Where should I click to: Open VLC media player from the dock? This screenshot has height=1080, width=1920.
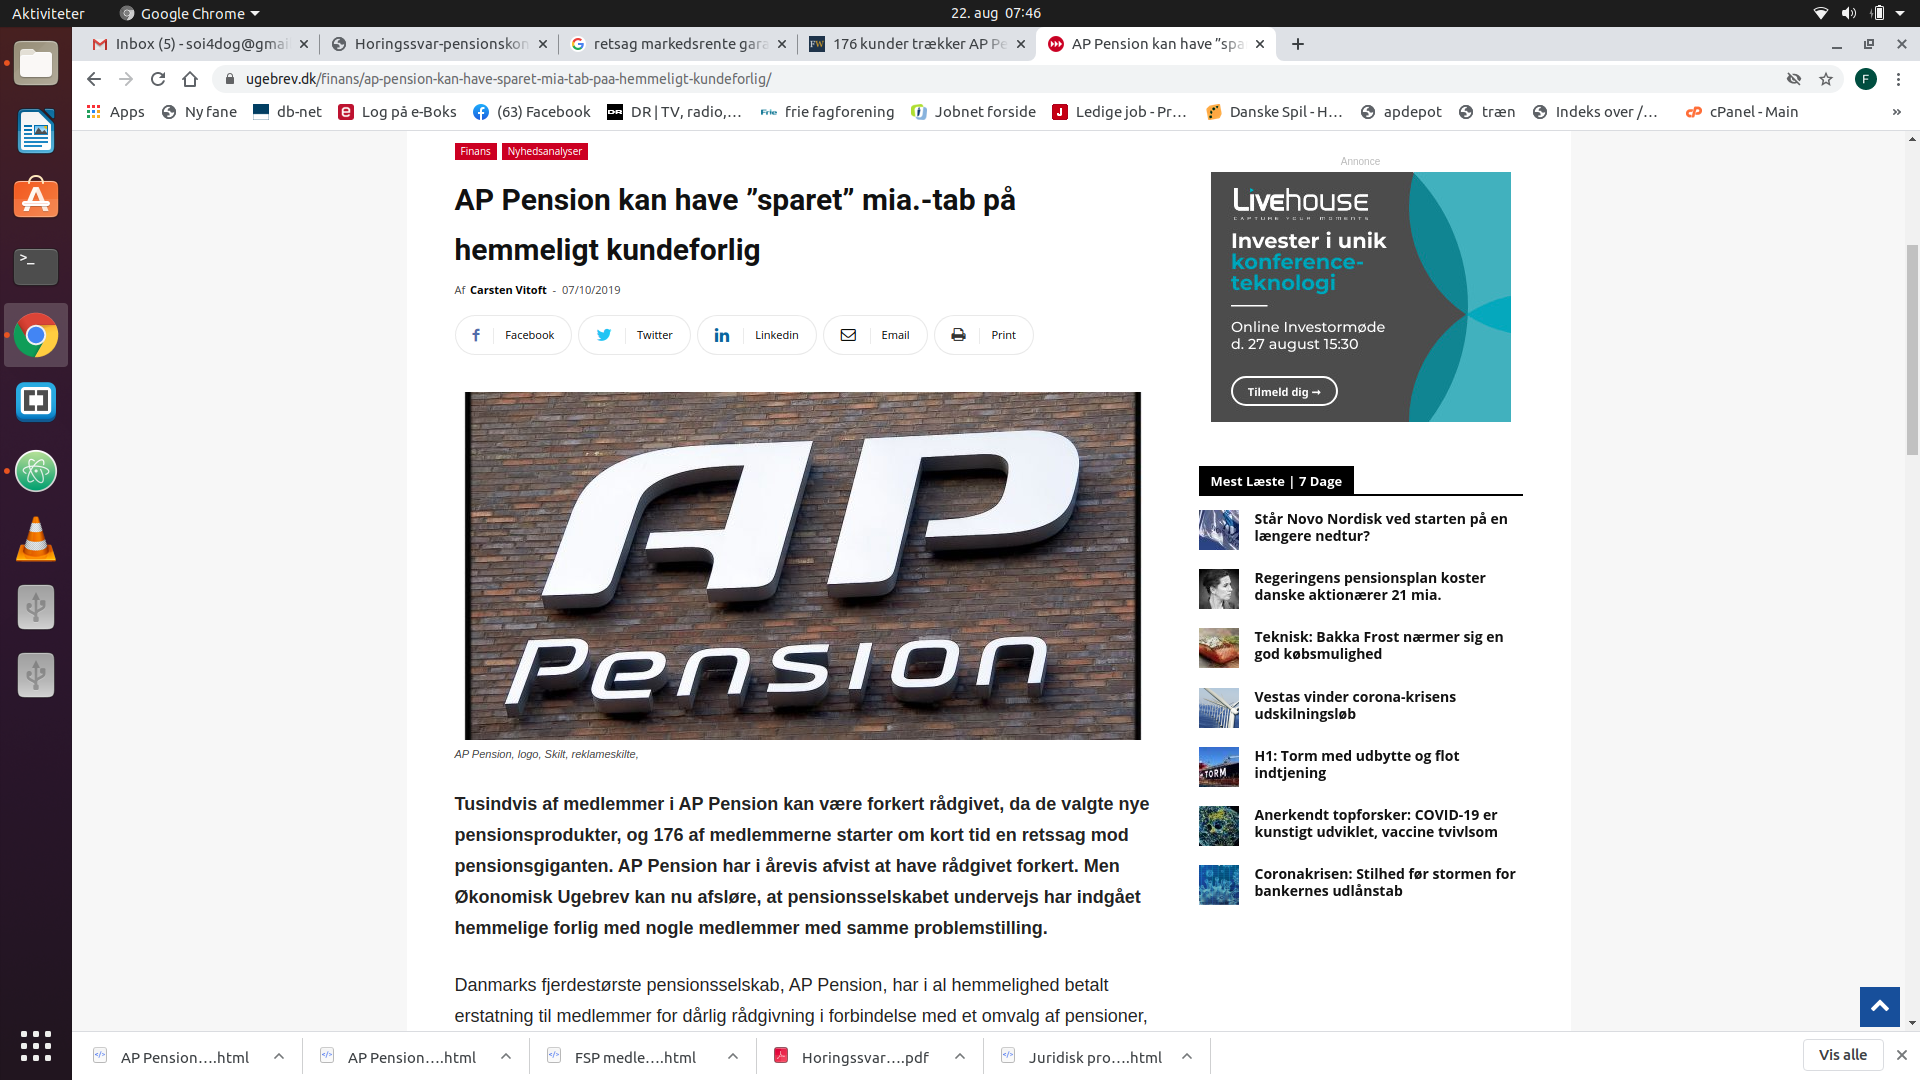36,539
